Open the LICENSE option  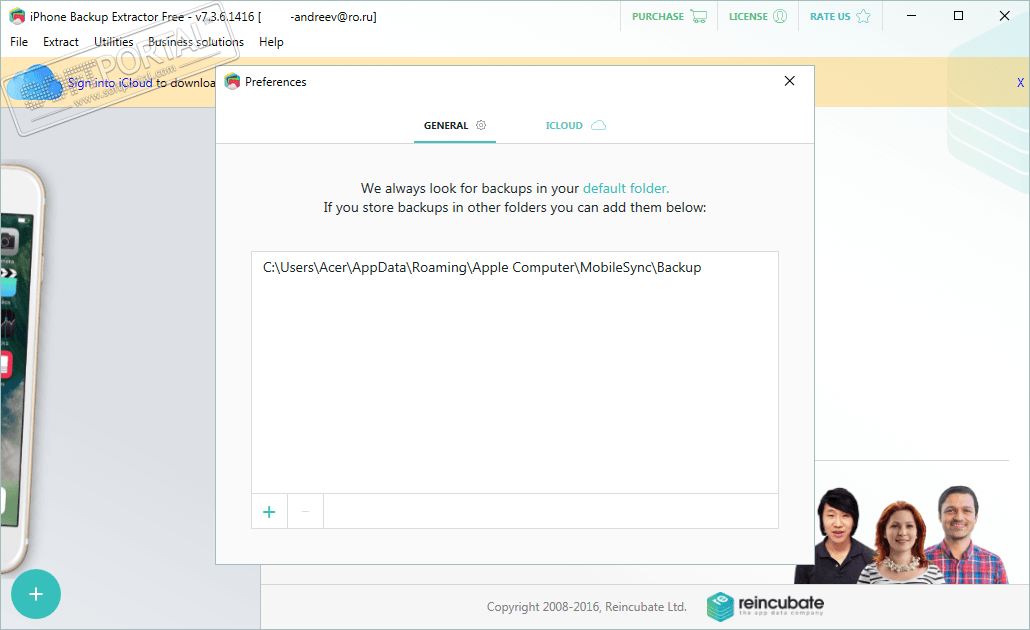(x=757, y=16)
